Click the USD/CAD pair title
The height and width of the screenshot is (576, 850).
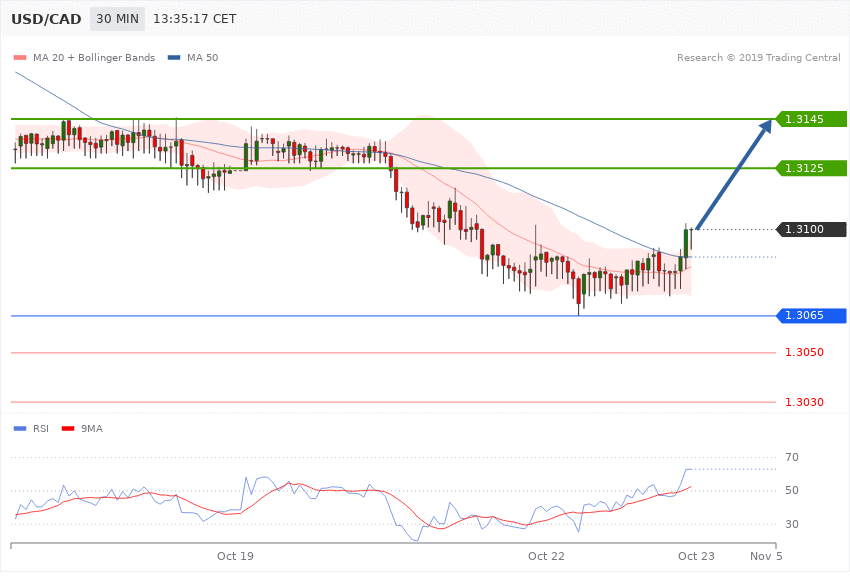[x=46, y=19]
